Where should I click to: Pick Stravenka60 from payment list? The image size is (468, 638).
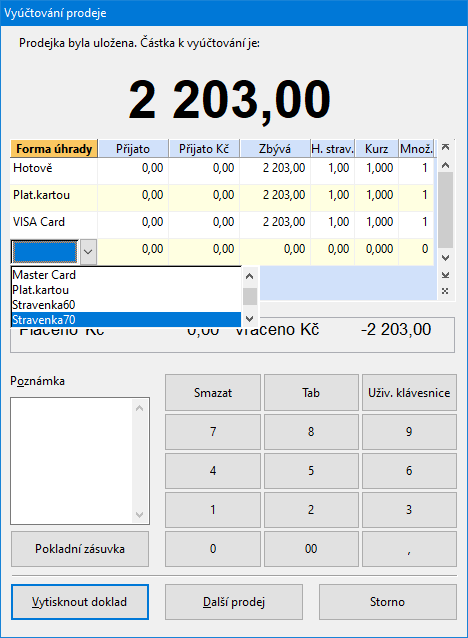127,305
